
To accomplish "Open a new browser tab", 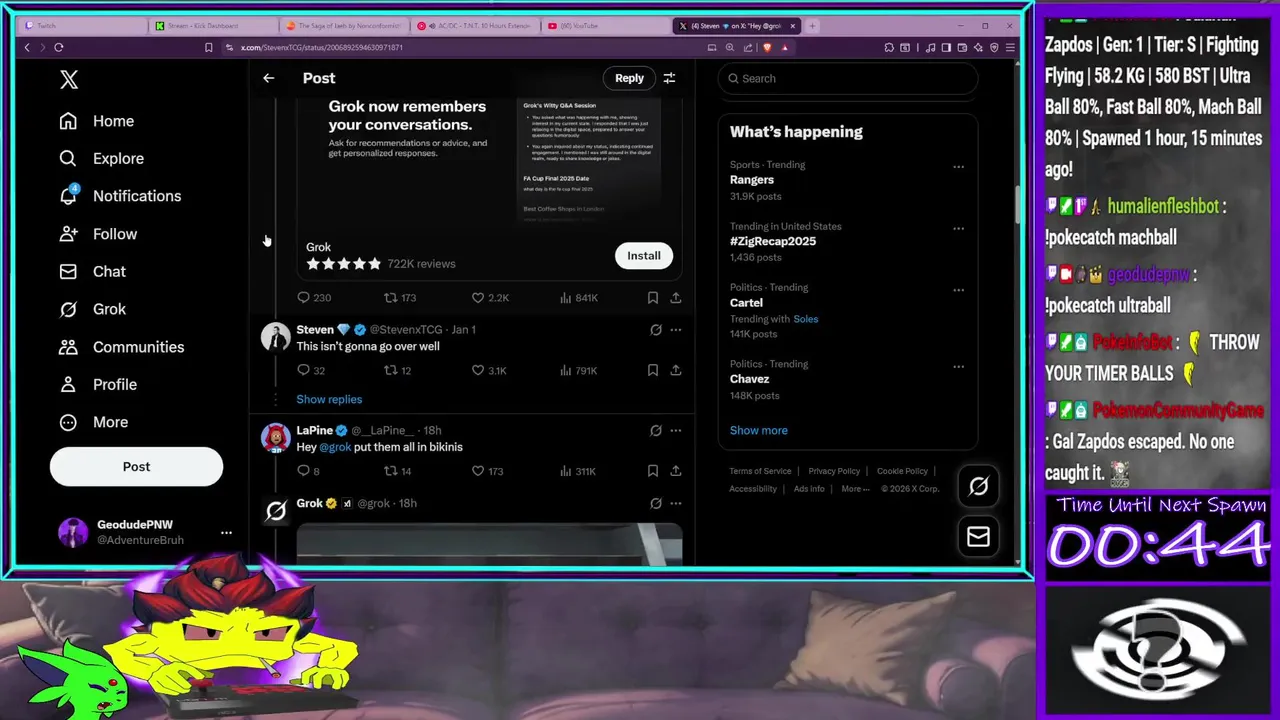I will pyautogui.click(x=812, y=26).
